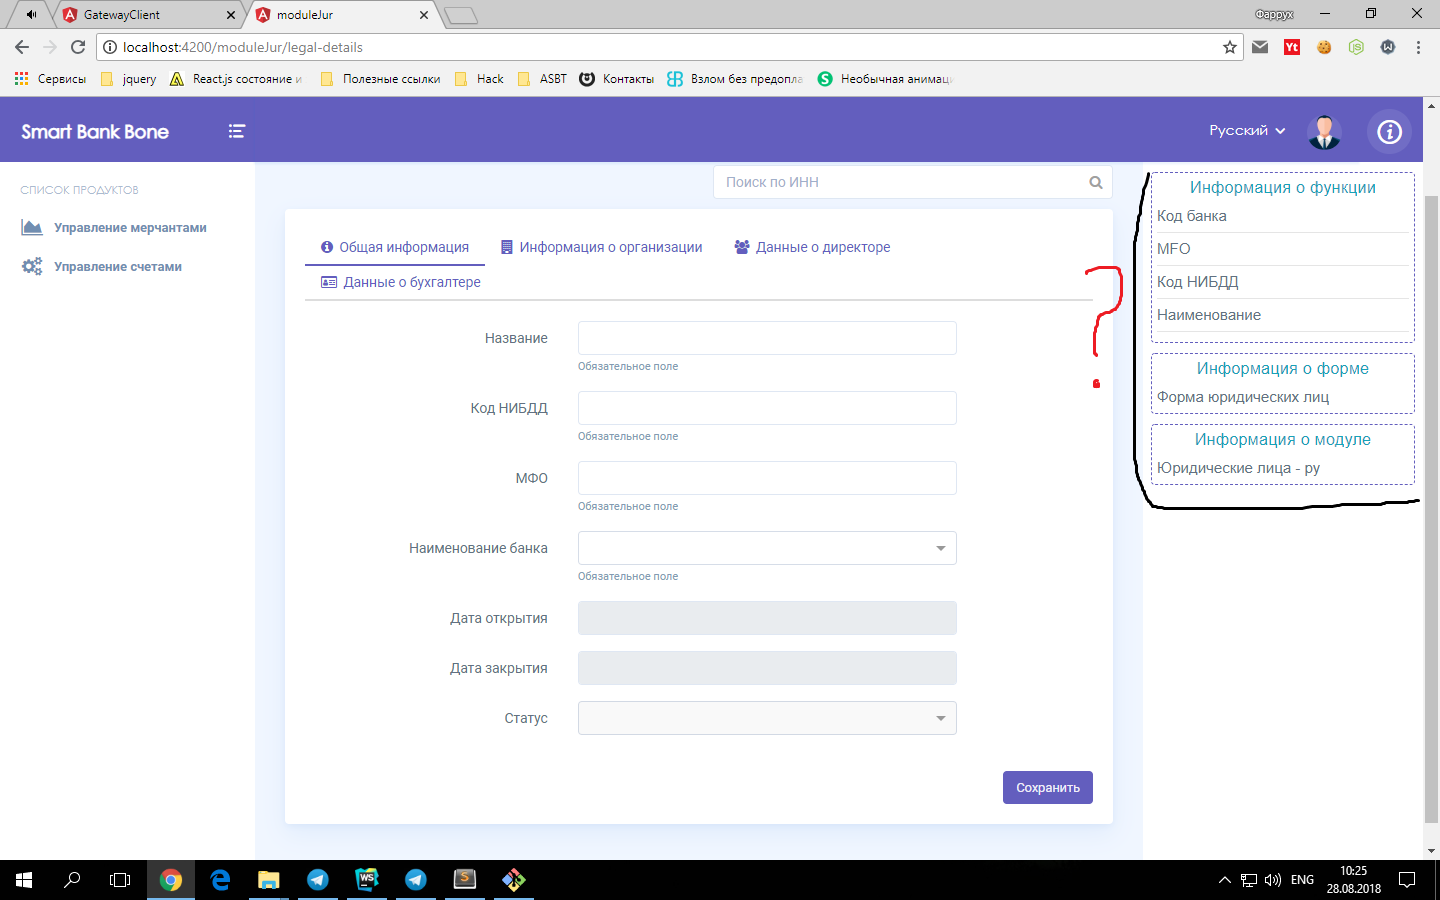This screenshot has width=1440, height=900.
Task: Click the Сохранить button
Action: [x=1048, y=788]
